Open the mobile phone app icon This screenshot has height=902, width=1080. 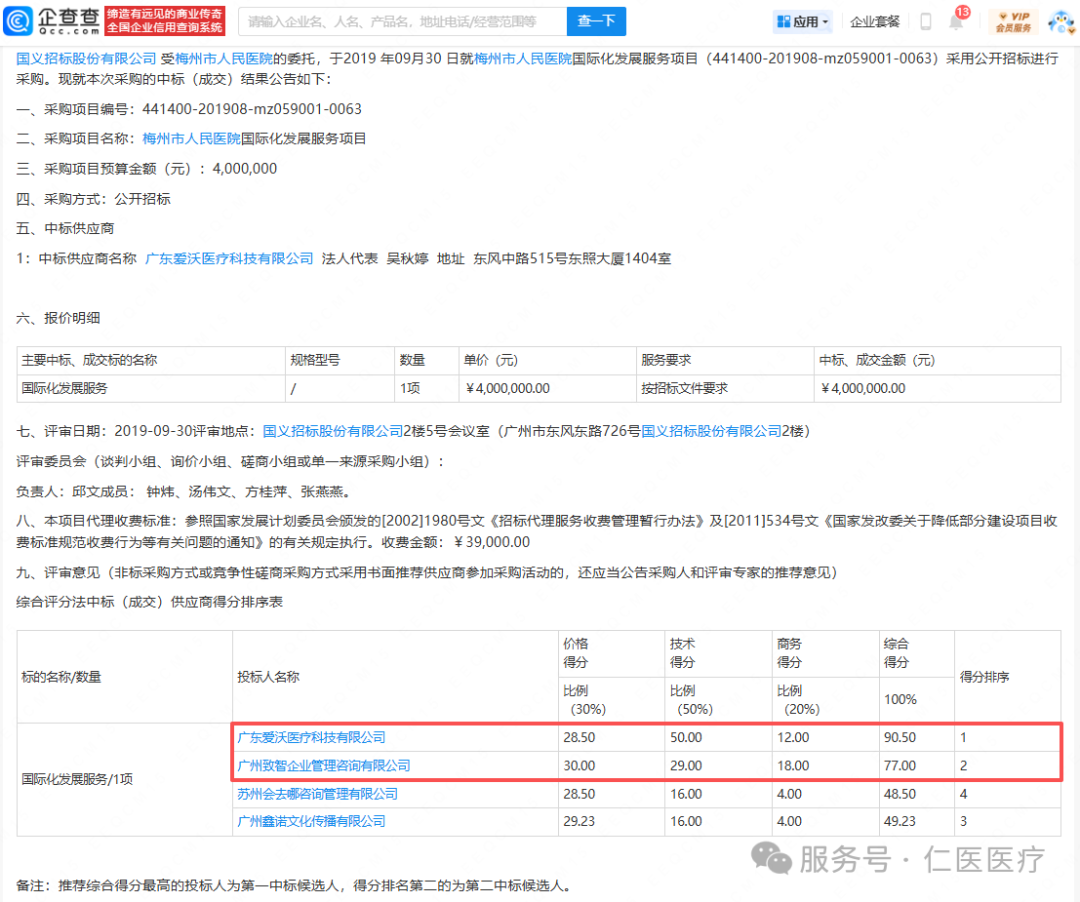tap(925, 22)
